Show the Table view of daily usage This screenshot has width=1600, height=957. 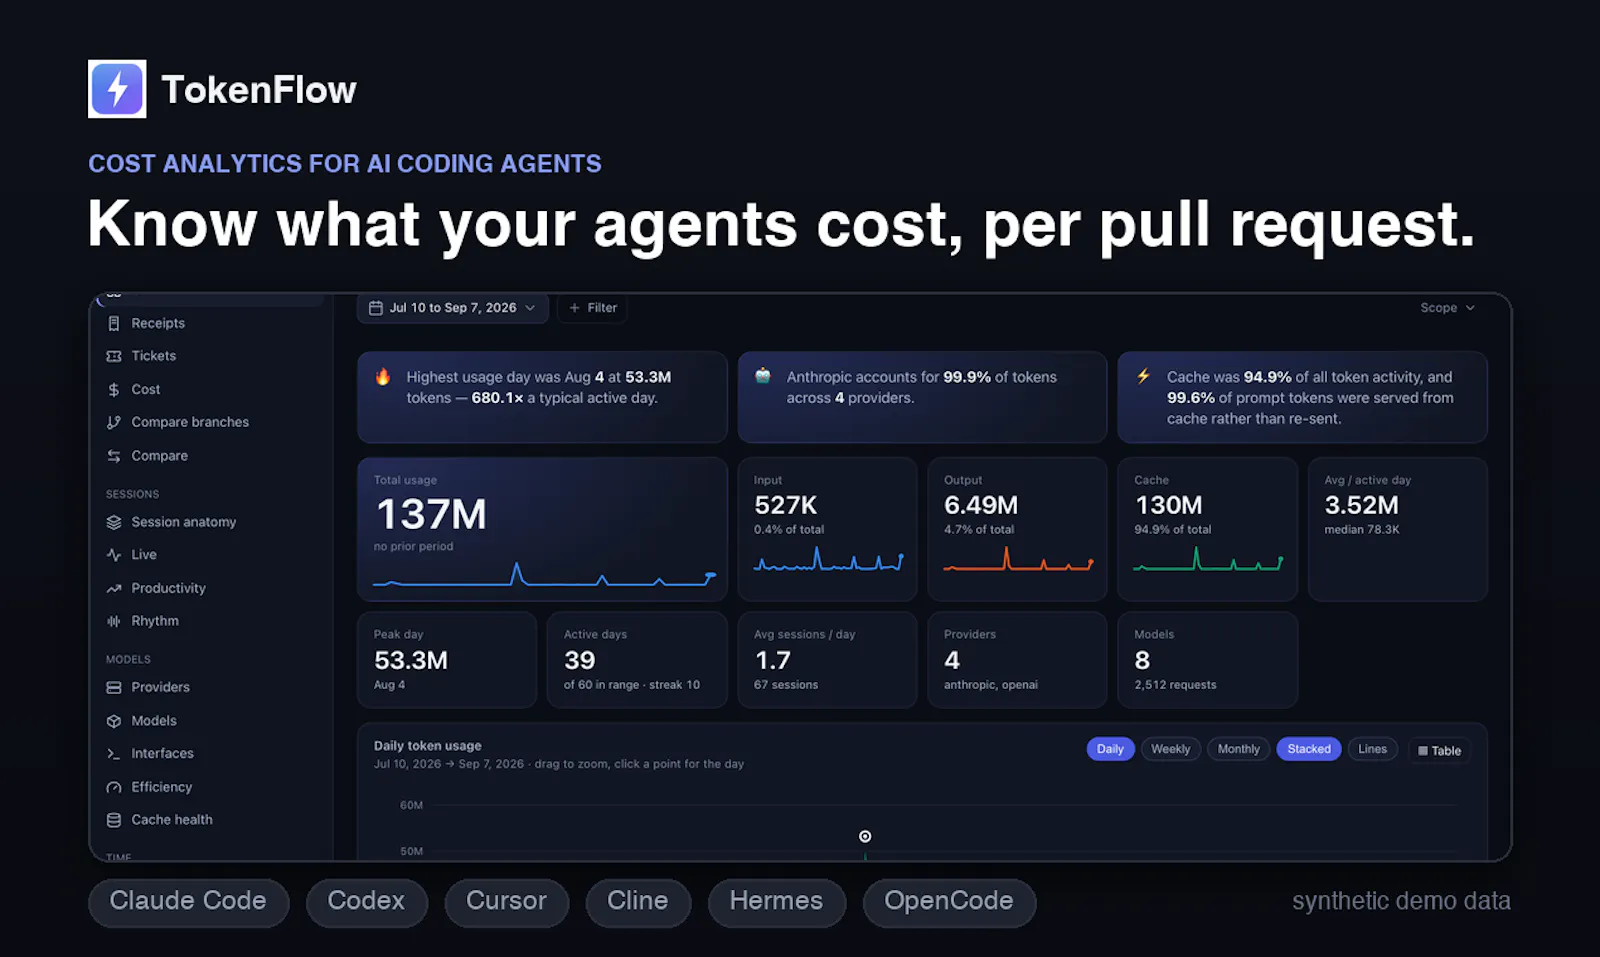click(1439, 751)
